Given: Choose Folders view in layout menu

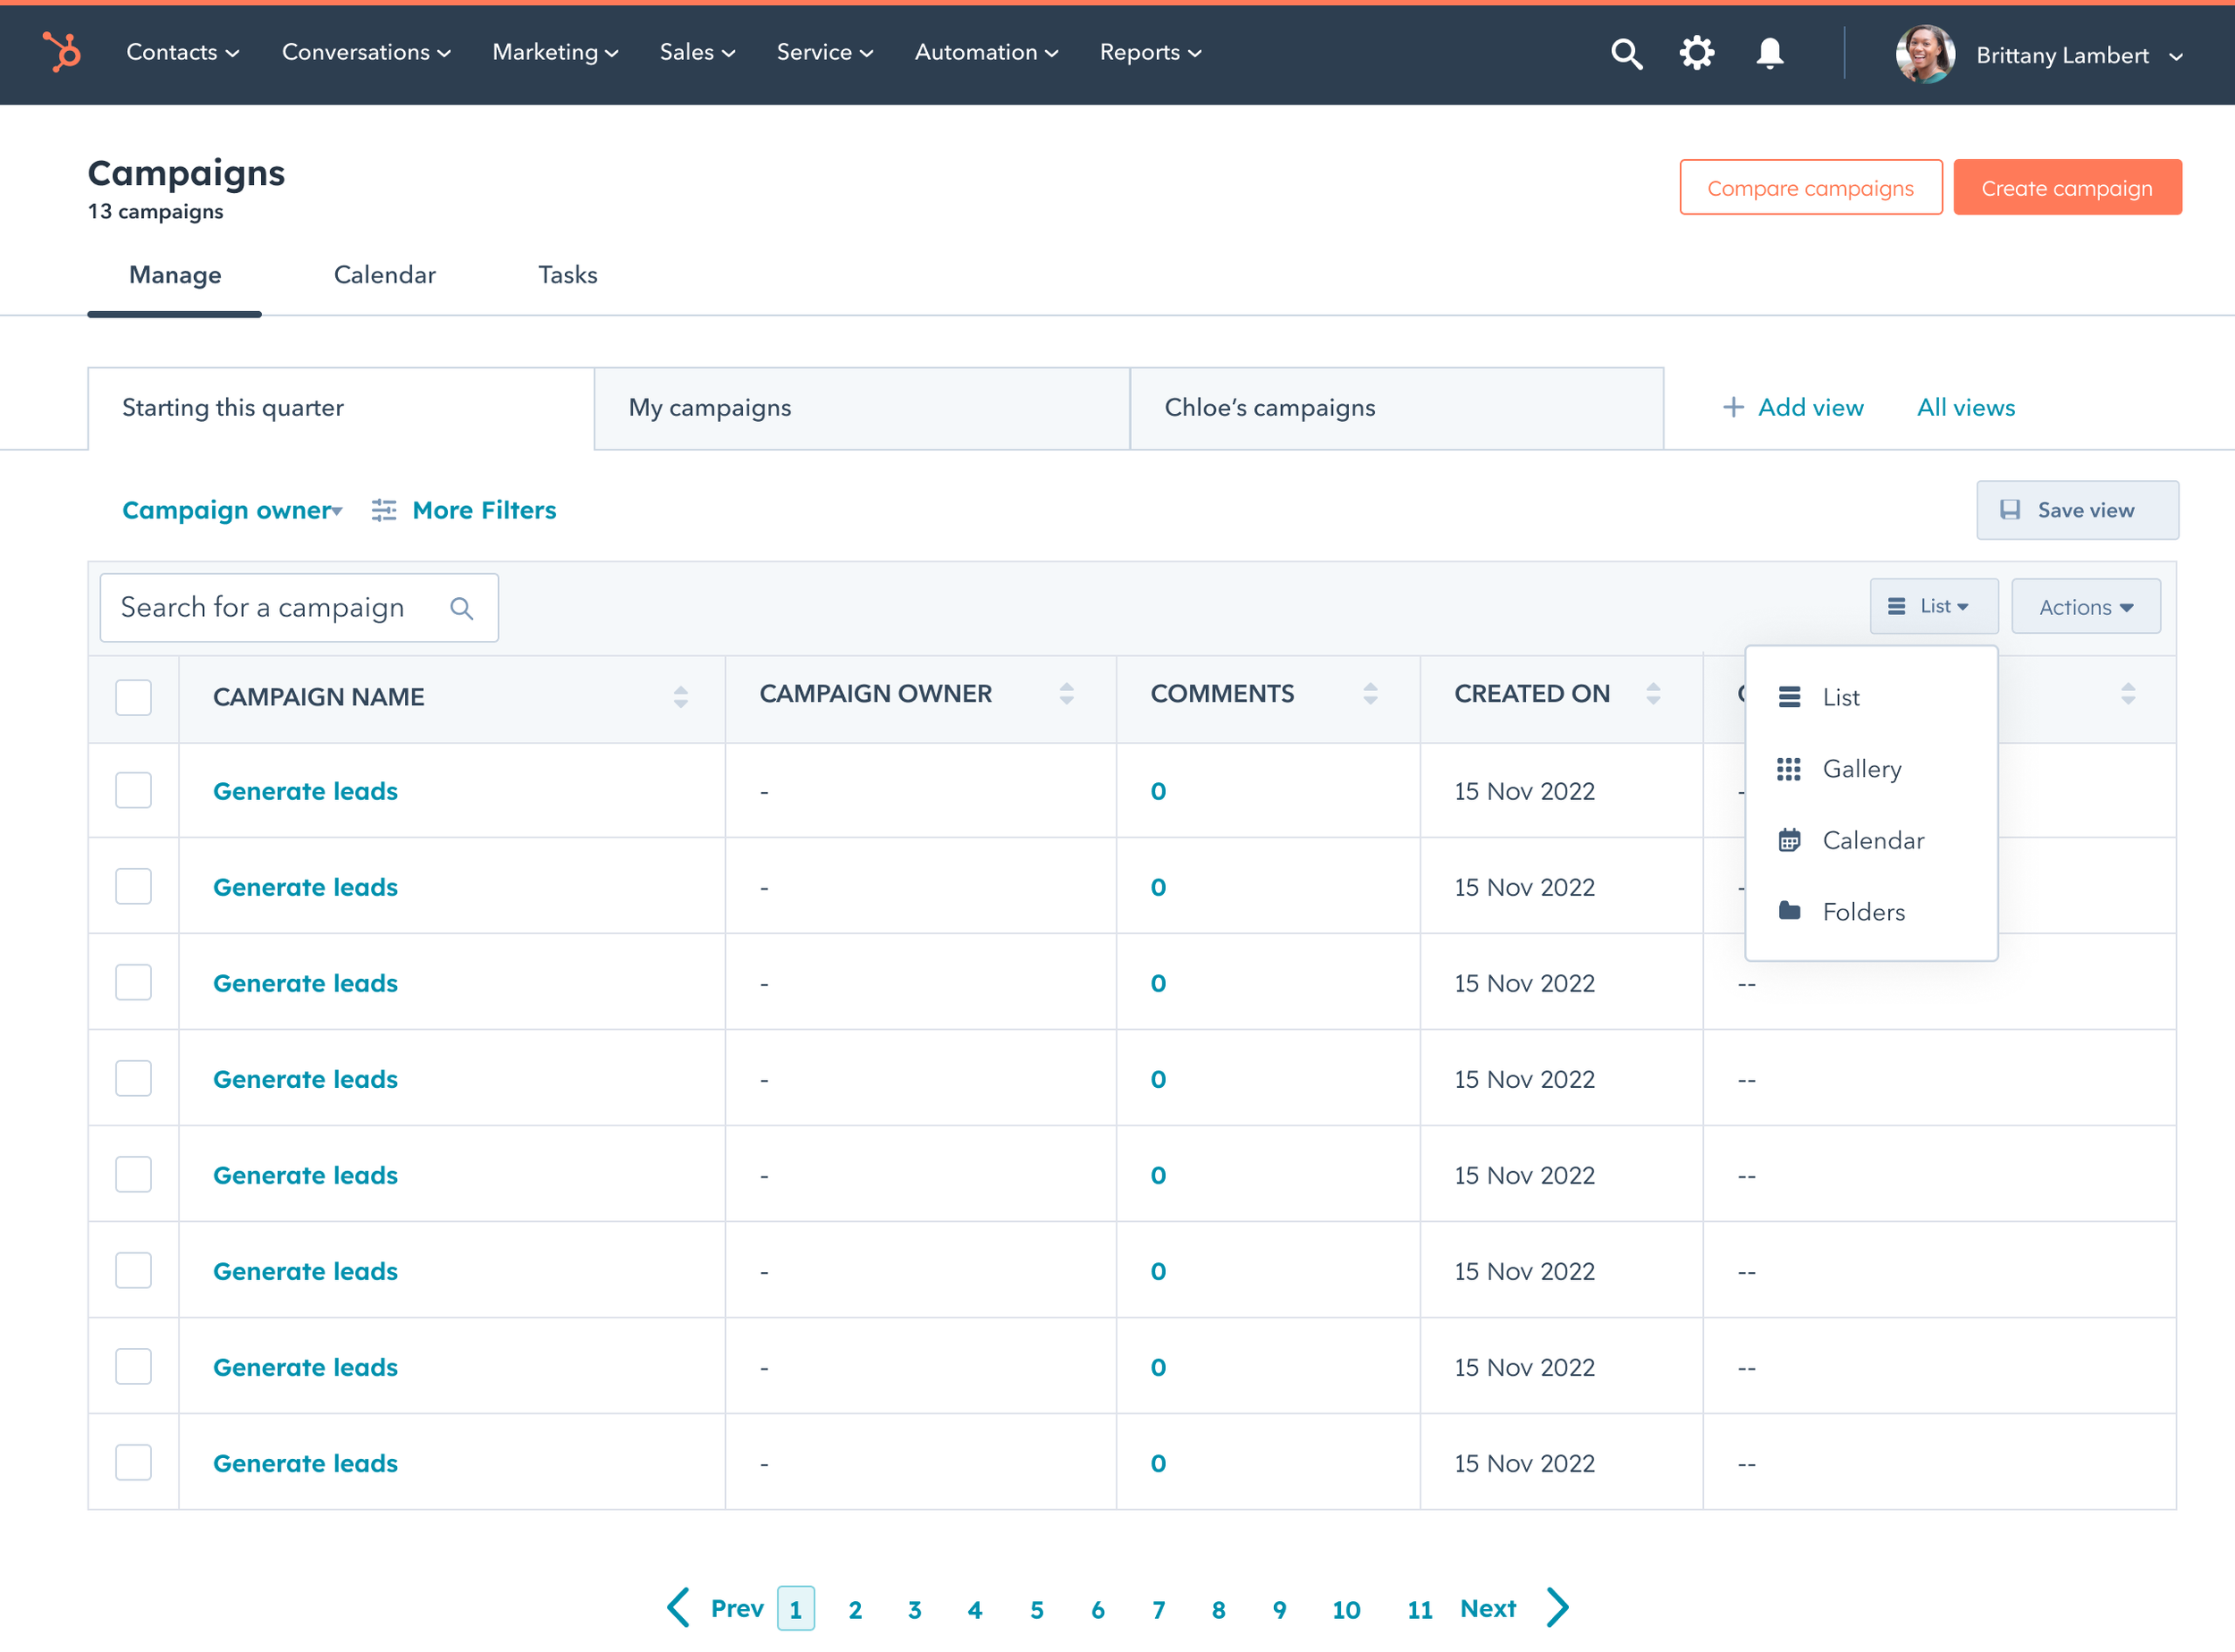Looking at the screenshot, I should [x=1862, y=912].
